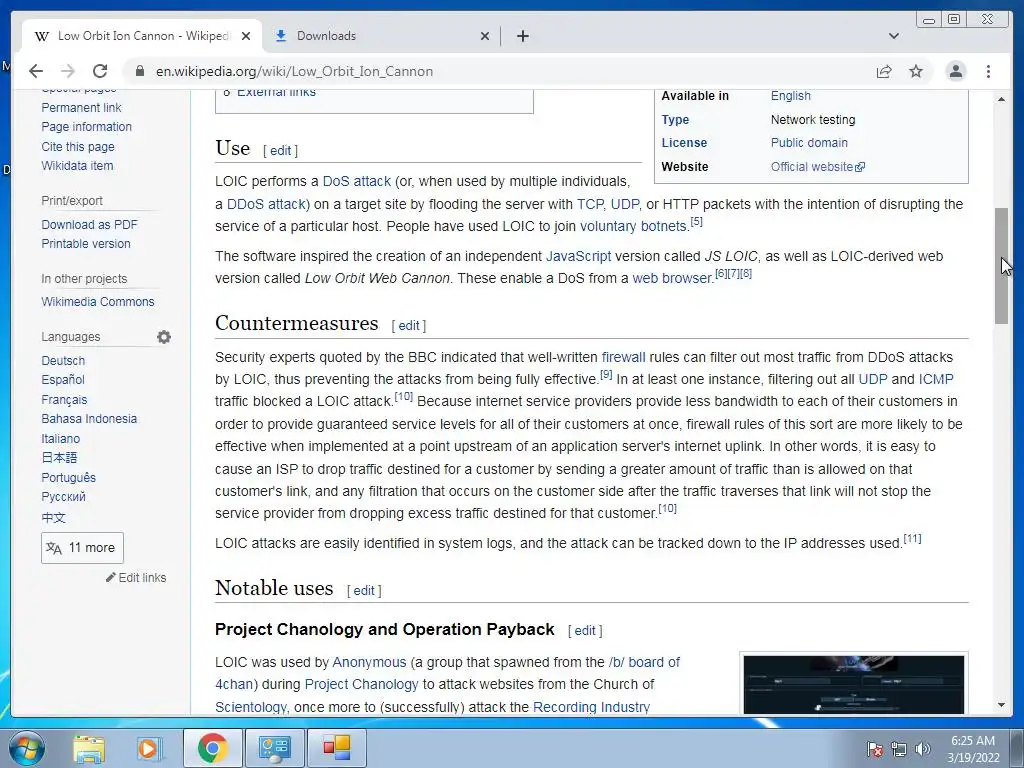Open Wikidata item

click(x=77, y=166)
